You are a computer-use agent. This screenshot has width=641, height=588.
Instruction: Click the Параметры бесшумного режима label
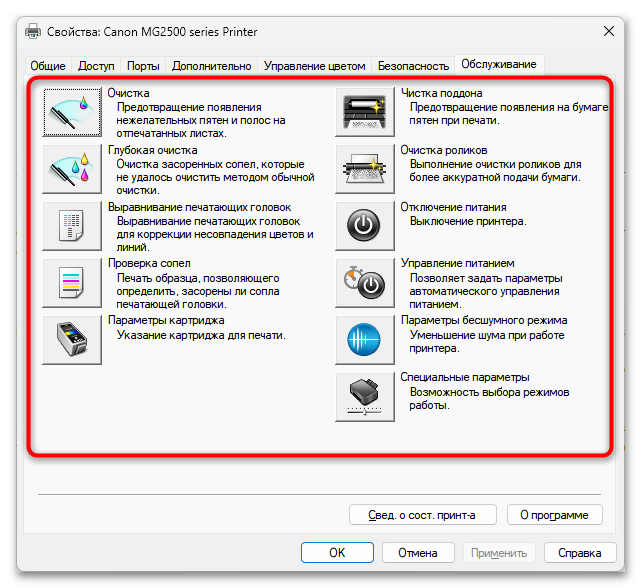click(x=484, y=320)
